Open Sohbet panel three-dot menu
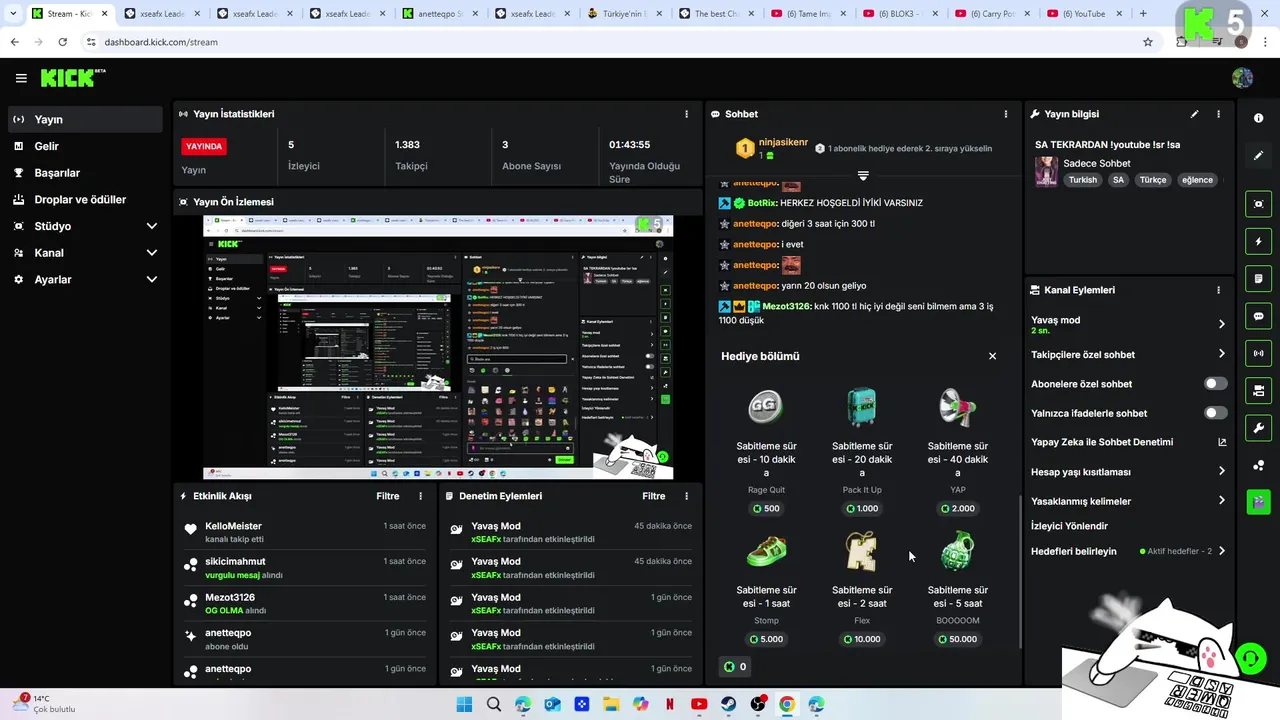 (1006, 114)
